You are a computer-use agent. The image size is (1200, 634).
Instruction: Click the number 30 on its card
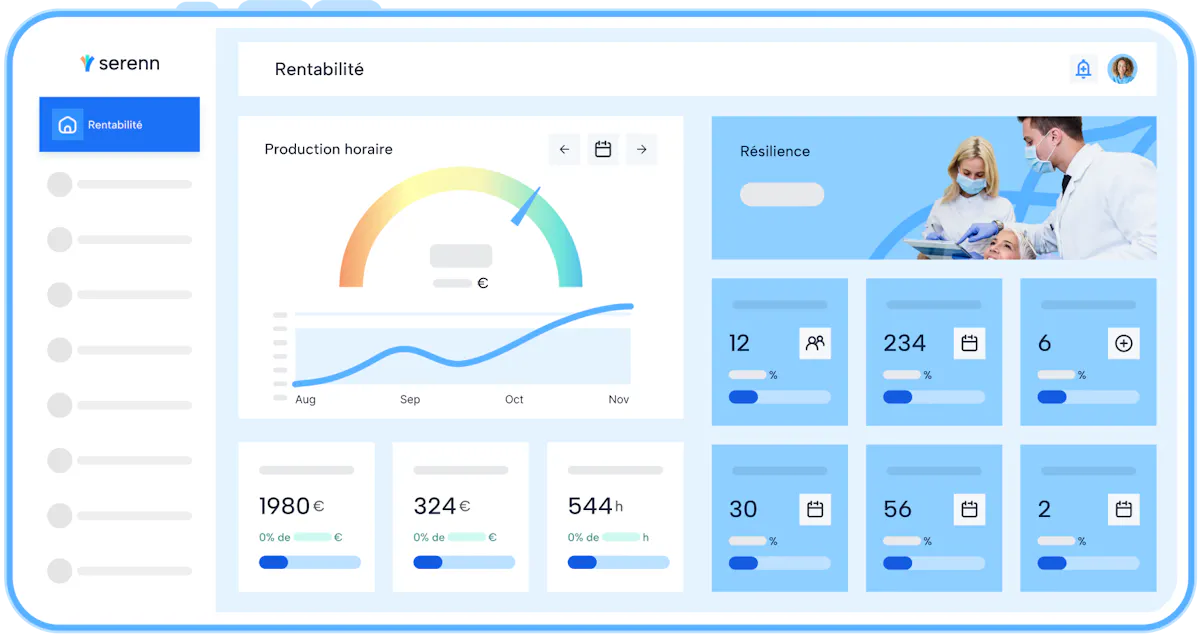click(x=743, y=509)
